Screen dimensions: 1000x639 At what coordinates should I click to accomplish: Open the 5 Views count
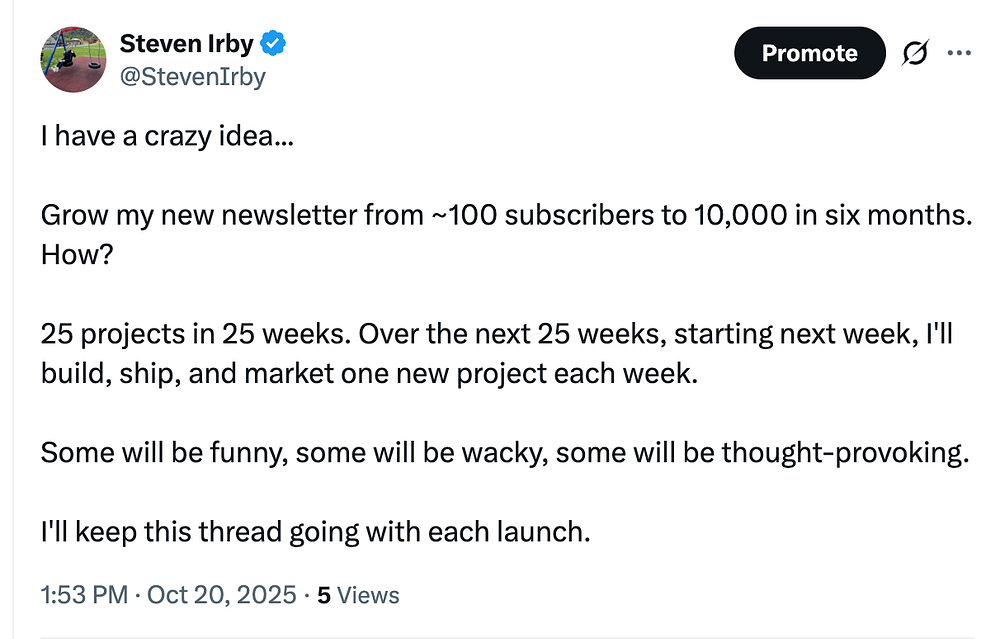point(357,596)
